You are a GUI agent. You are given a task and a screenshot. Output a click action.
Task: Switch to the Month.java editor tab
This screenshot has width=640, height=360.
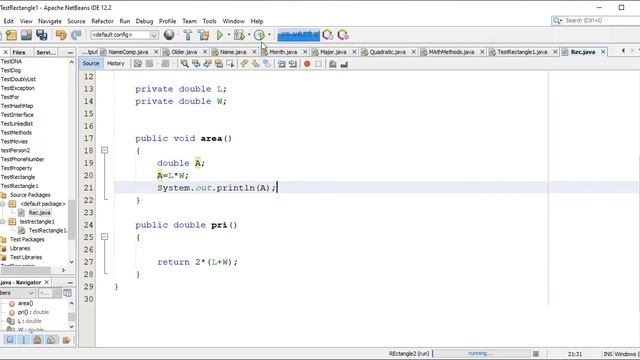pos(282,52)
